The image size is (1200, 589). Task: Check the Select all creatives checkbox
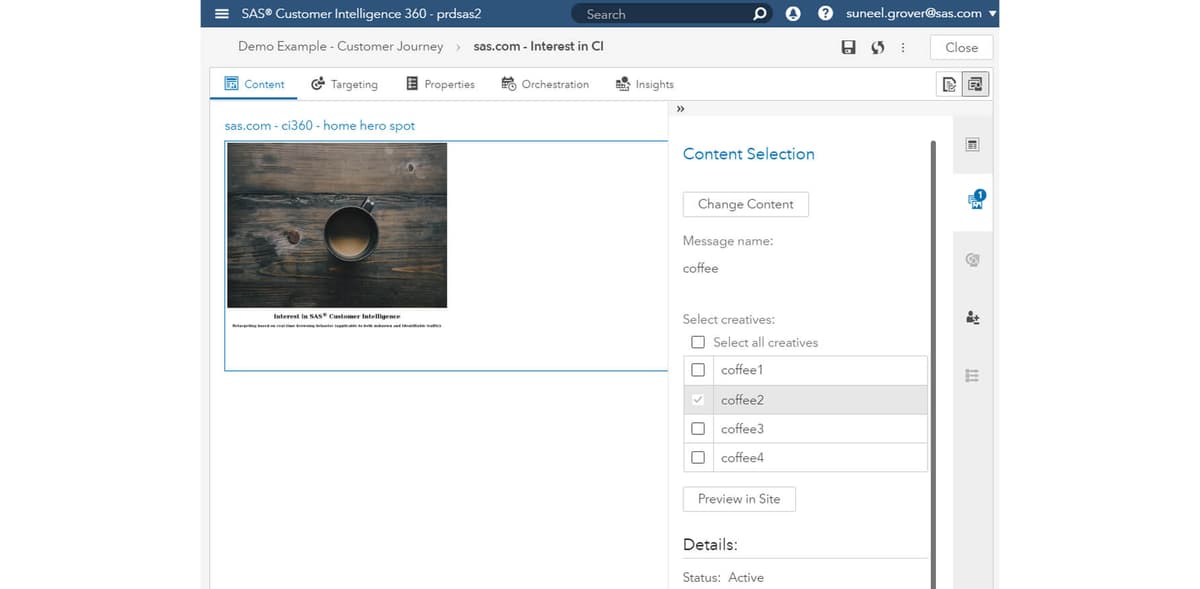tap(698, 342)
